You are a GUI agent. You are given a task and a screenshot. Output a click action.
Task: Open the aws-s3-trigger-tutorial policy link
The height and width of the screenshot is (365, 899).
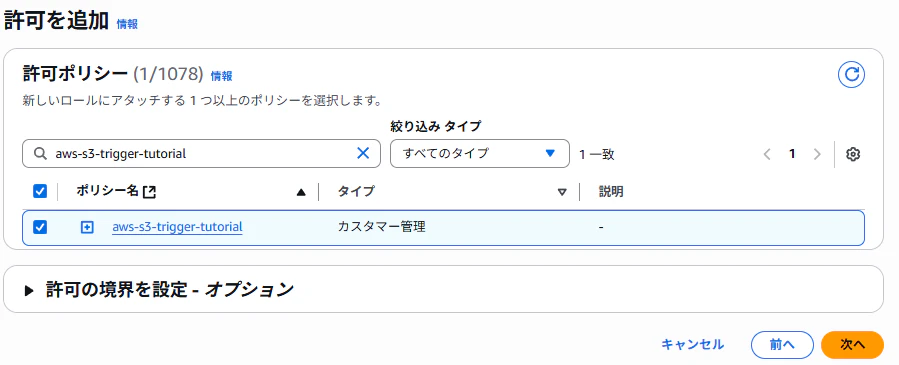click(x=177, y=227)
